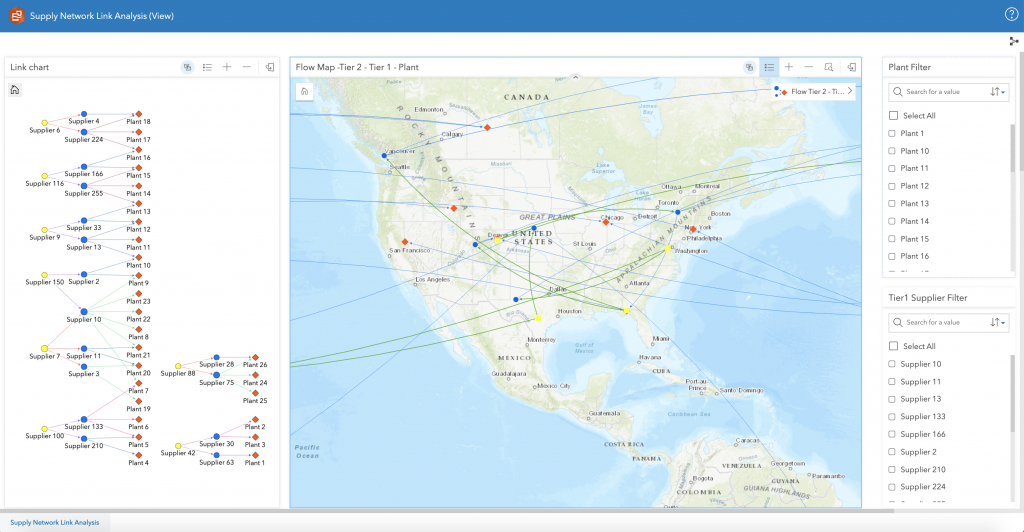This screenshot has width=1024, height=532.
Task: Zoom out on the Flow Map
Action: pos(808,67)
